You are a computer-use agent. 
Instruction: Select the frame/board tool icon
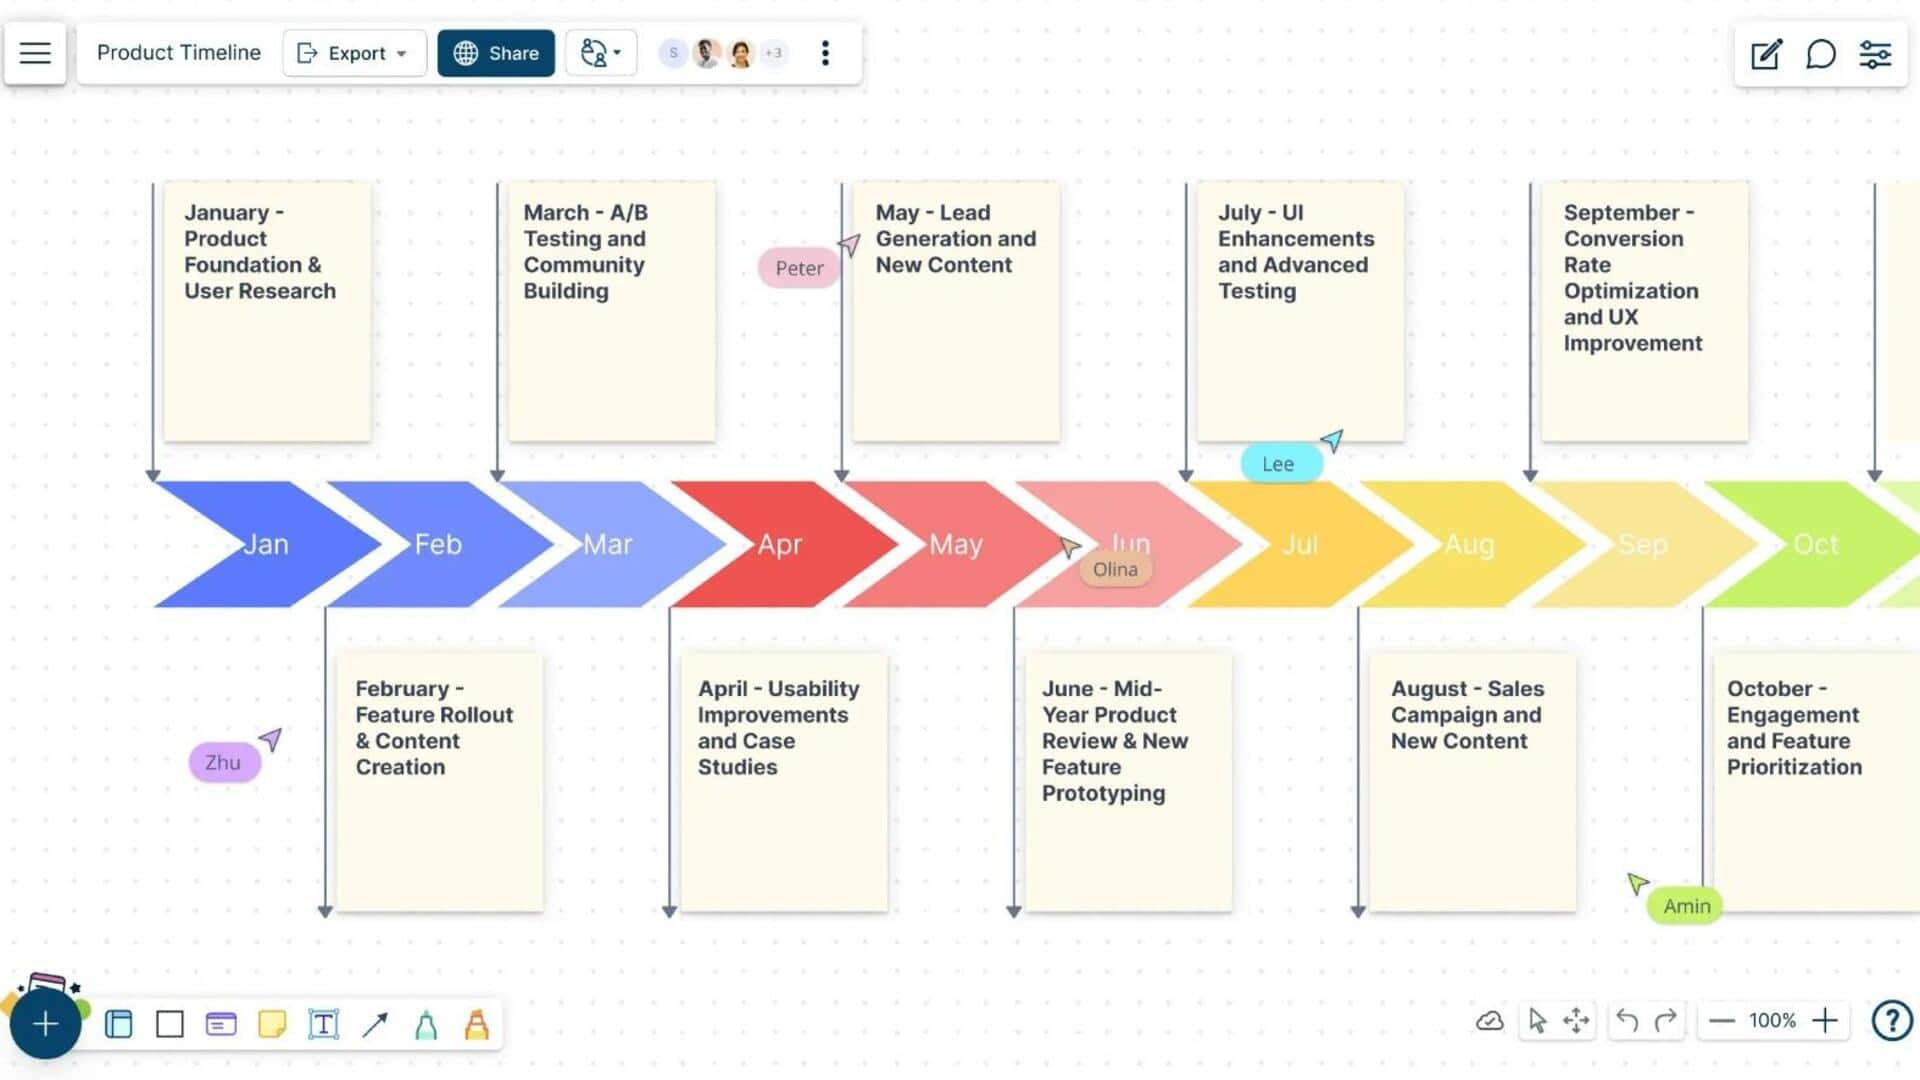[117, 1023]
